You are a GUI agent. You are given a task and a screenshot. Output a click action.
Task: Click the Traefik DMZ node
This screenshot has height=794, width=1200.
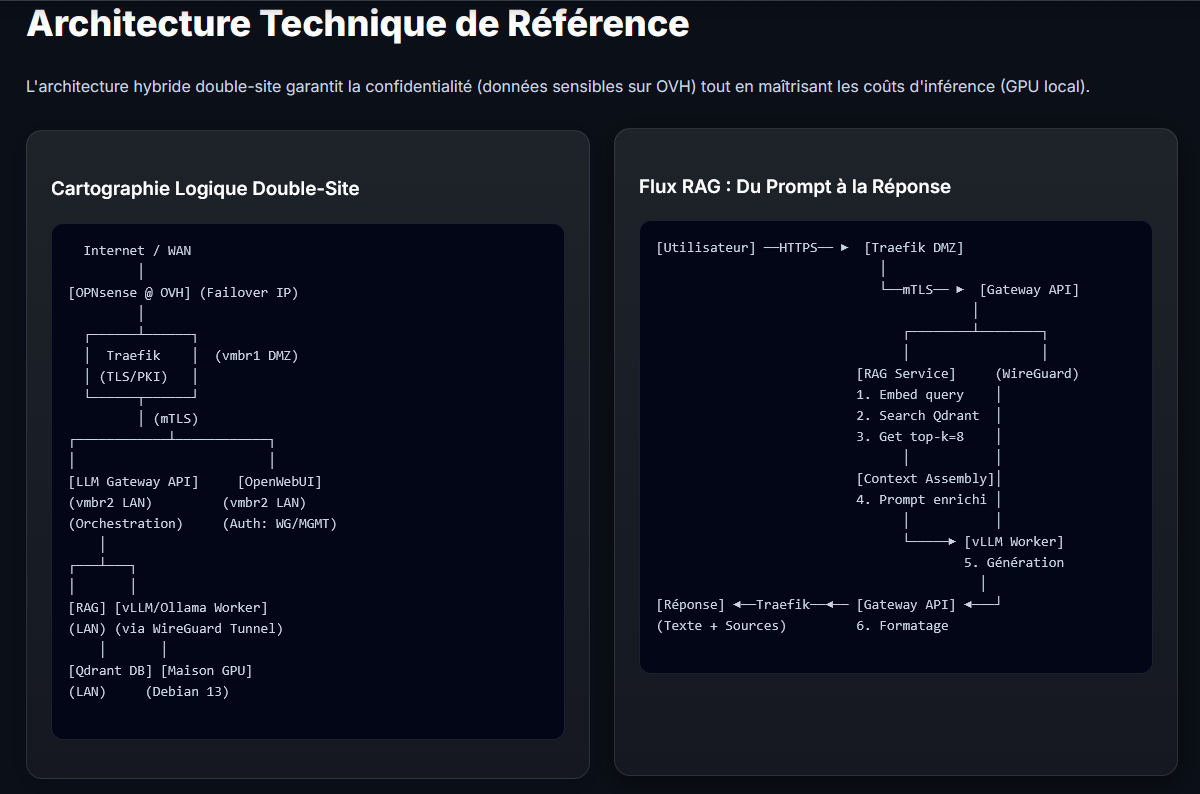tap(913, 248)
